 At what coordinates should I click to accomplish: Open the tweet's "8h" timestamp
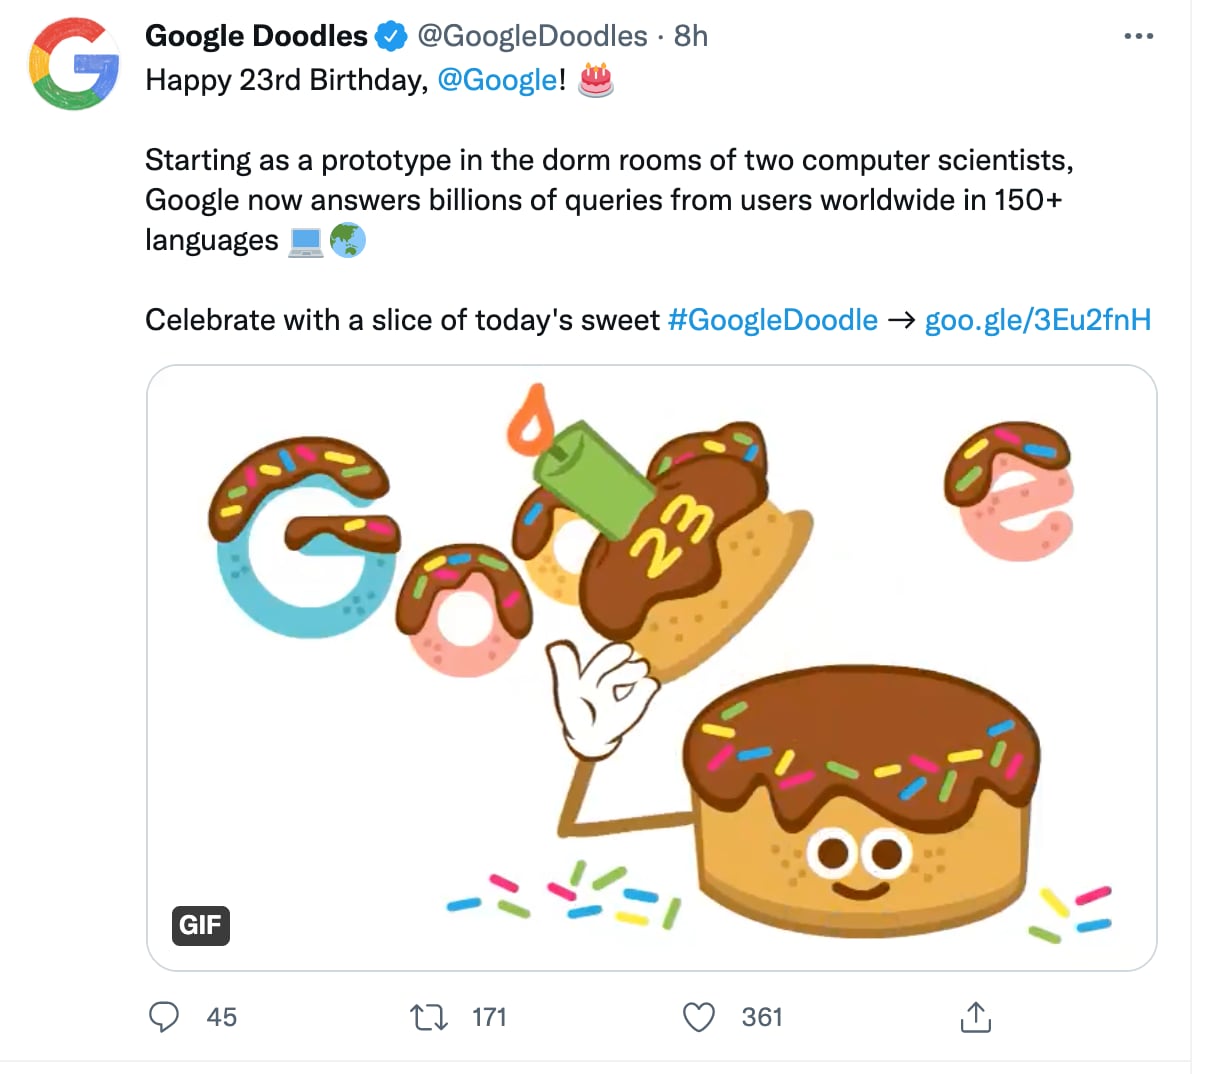point(691,37)
